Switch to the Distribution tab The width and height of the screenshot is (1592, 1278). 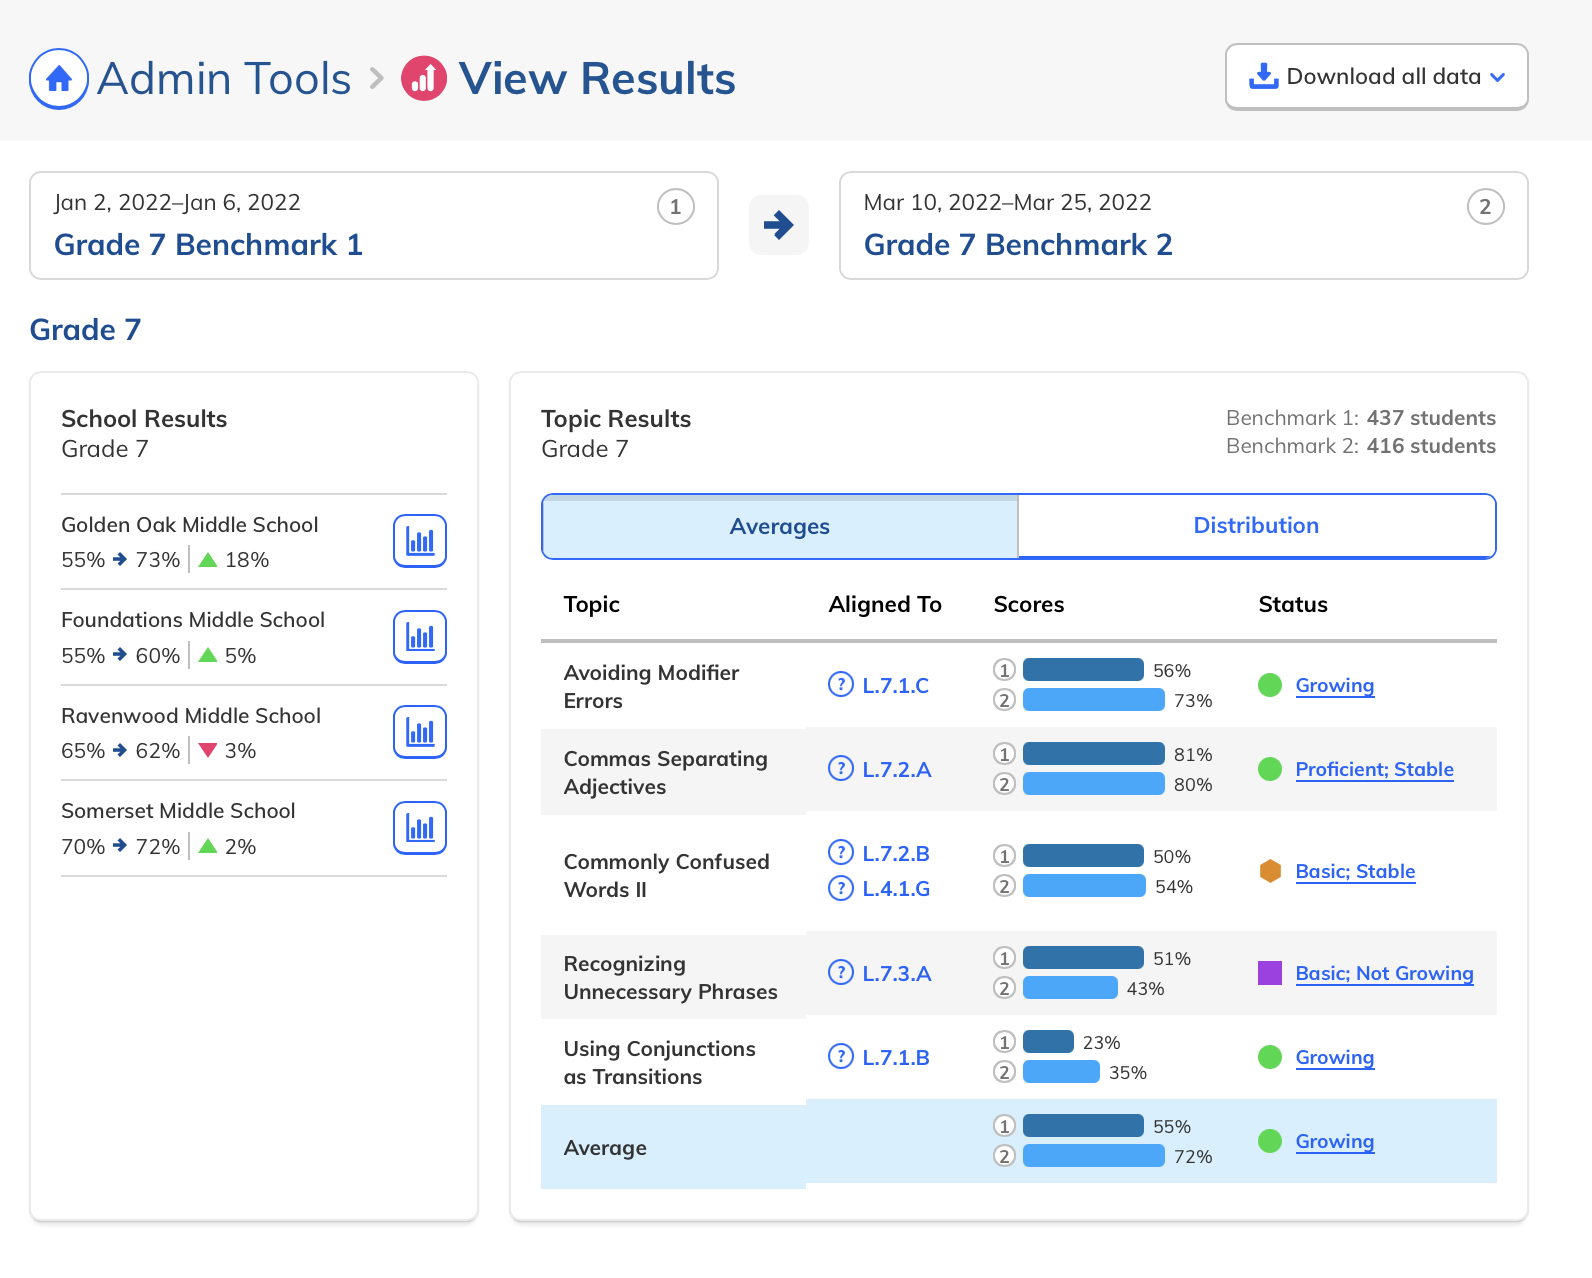click(x=1256, y=526)
